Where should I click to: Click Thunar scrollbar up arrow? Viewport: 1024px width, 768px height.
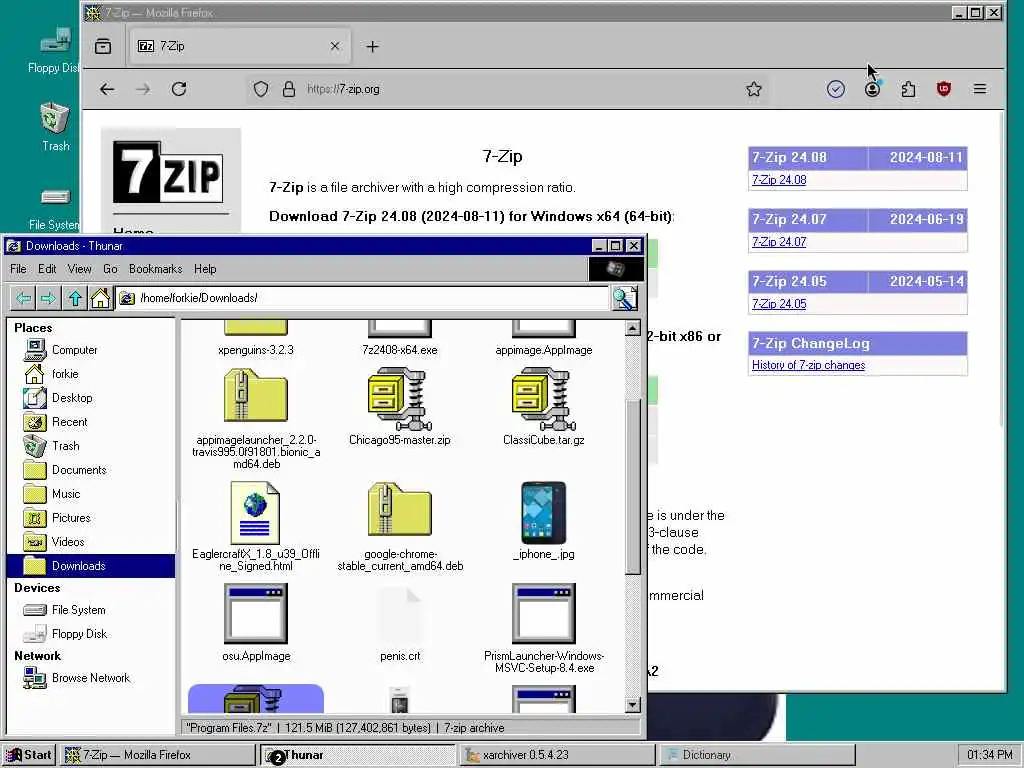click(632, 328)
